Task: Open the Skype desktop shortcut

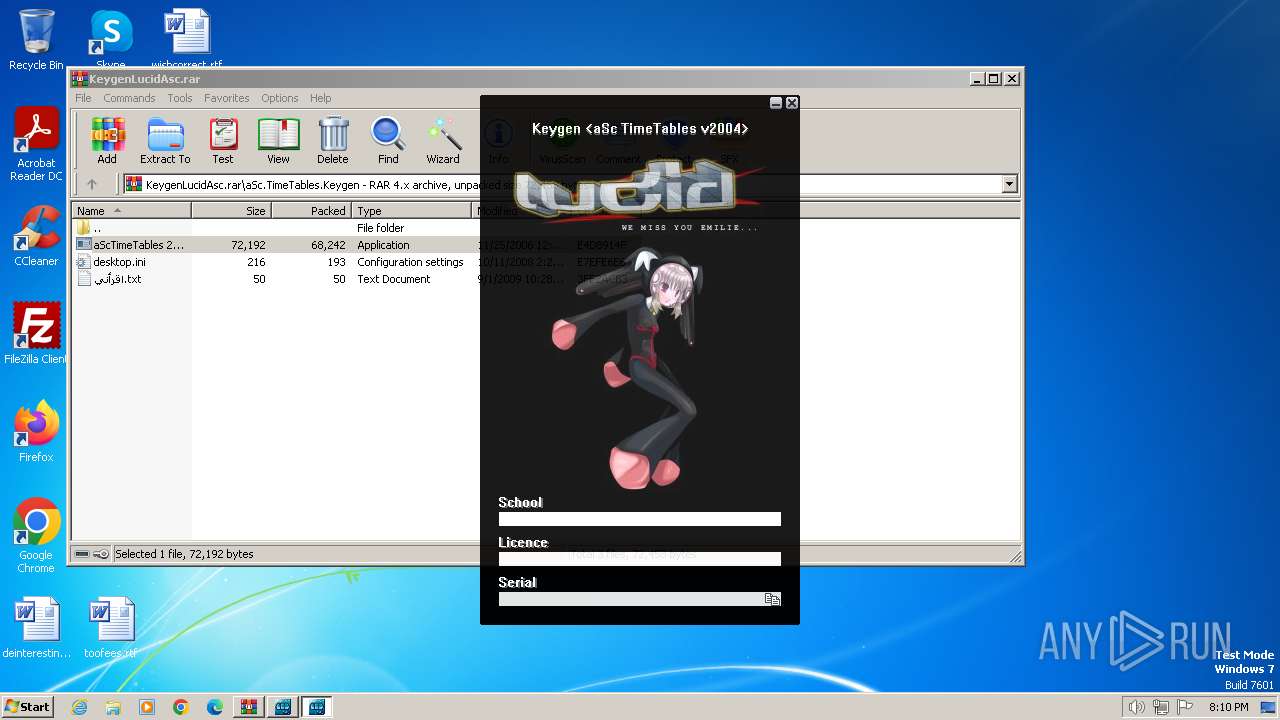Action: point(110,38)
